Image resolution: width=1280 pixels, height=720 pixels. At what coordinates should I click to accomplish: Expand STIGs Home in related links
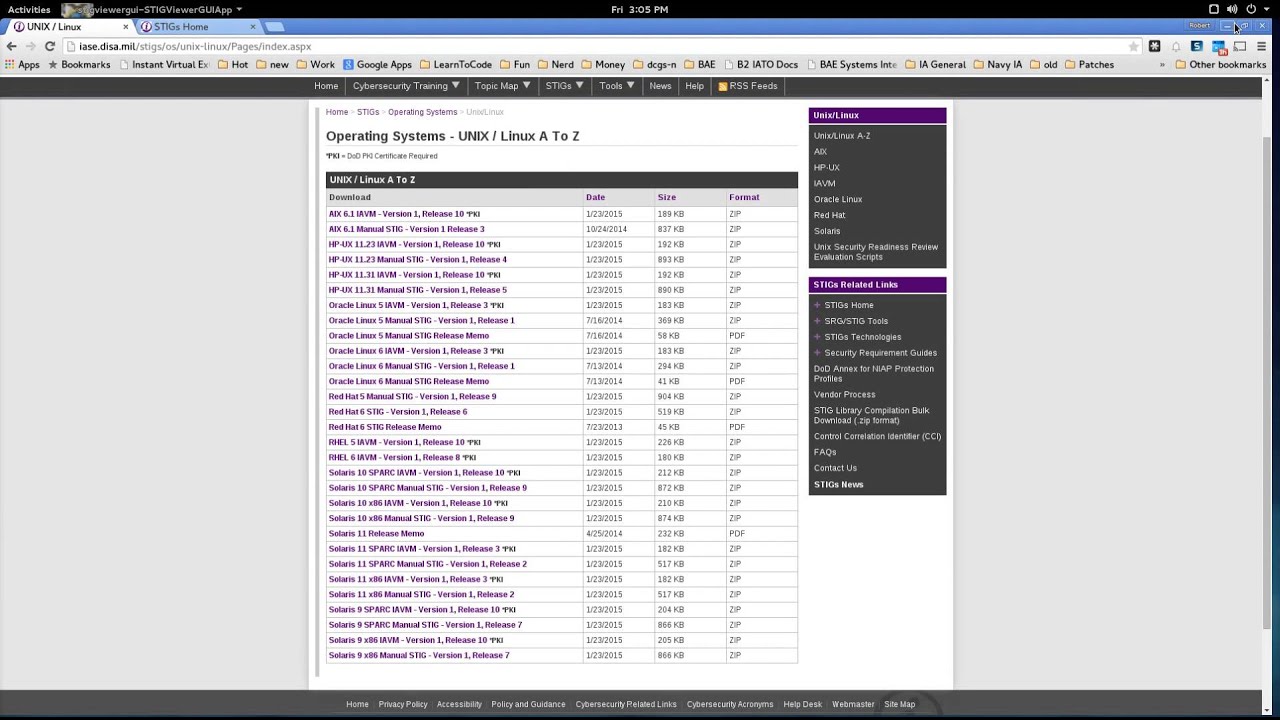pyautogui.click(x=817, y=305)
